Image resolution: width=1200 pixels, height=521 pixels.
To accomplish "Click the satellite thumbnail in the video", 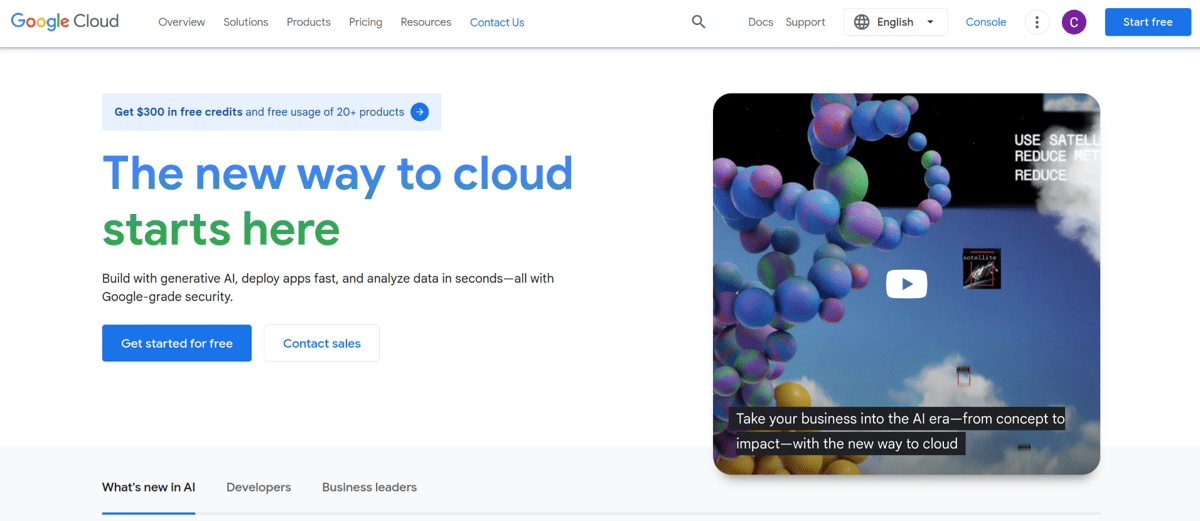I will tap(982, 269).
